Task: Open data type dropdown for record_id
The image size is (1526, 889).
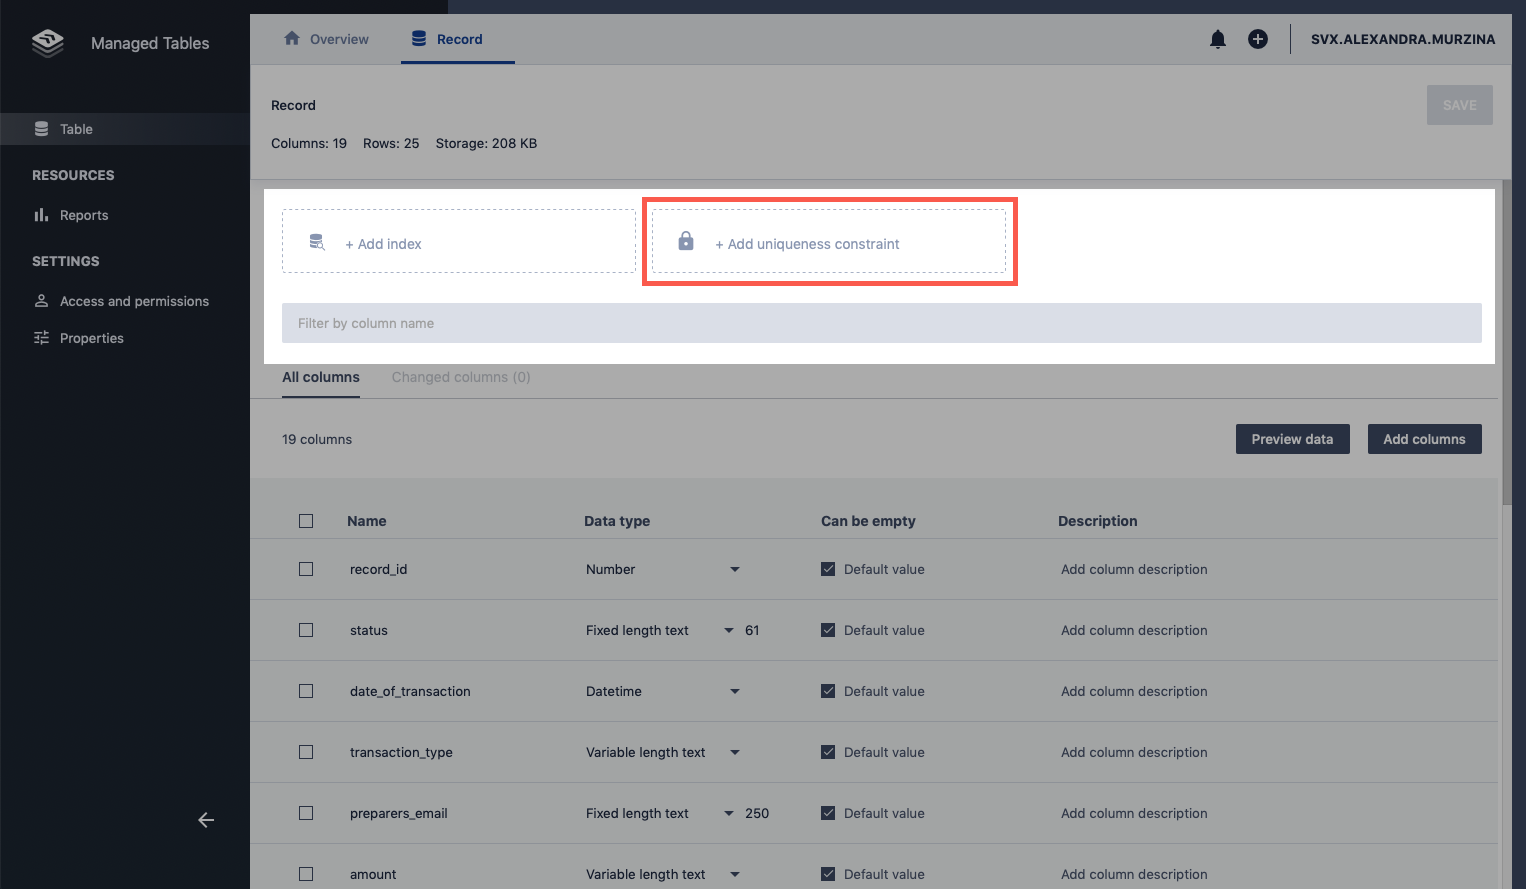Action: (x=734, y=569)
